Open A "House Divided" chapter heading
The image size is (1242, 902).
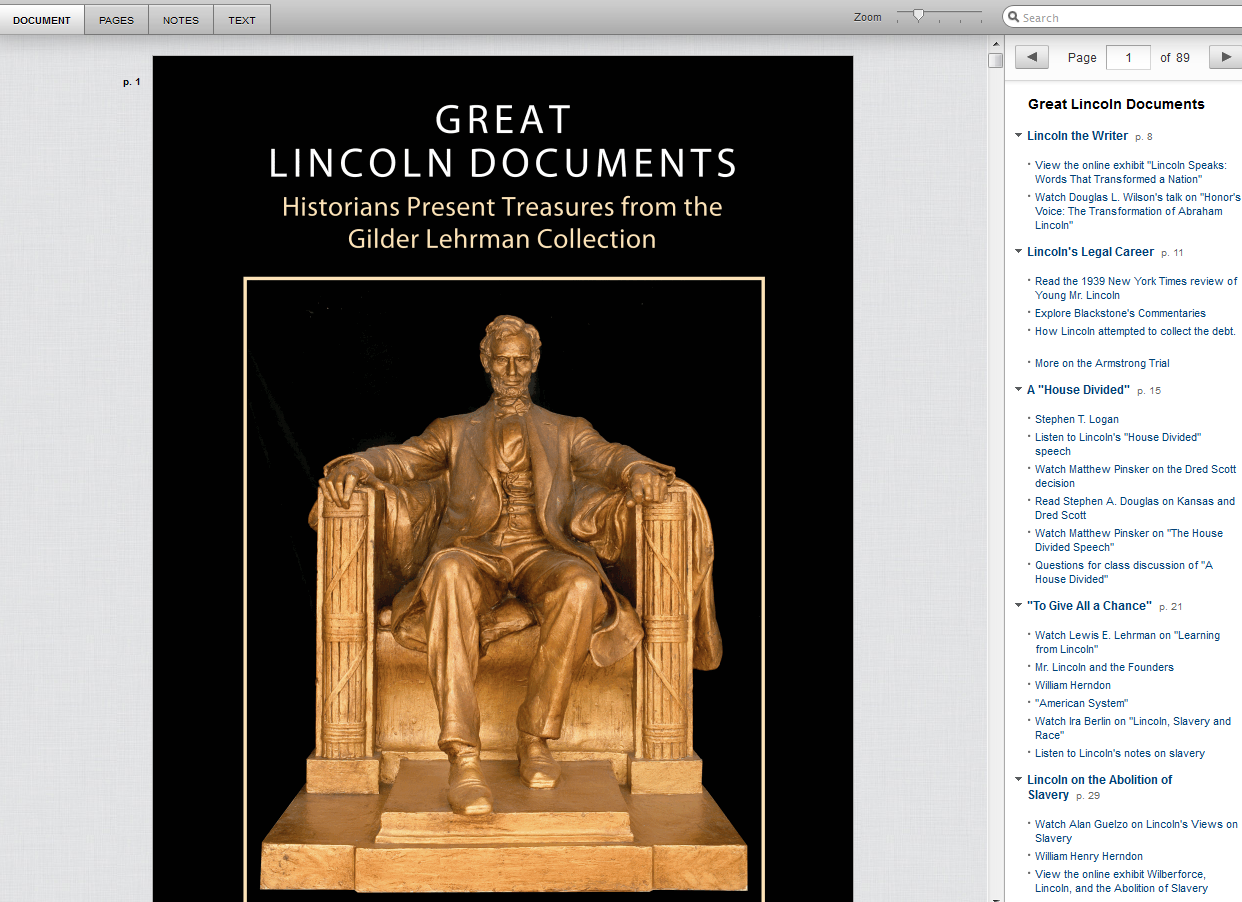(x=1078, y=390)
